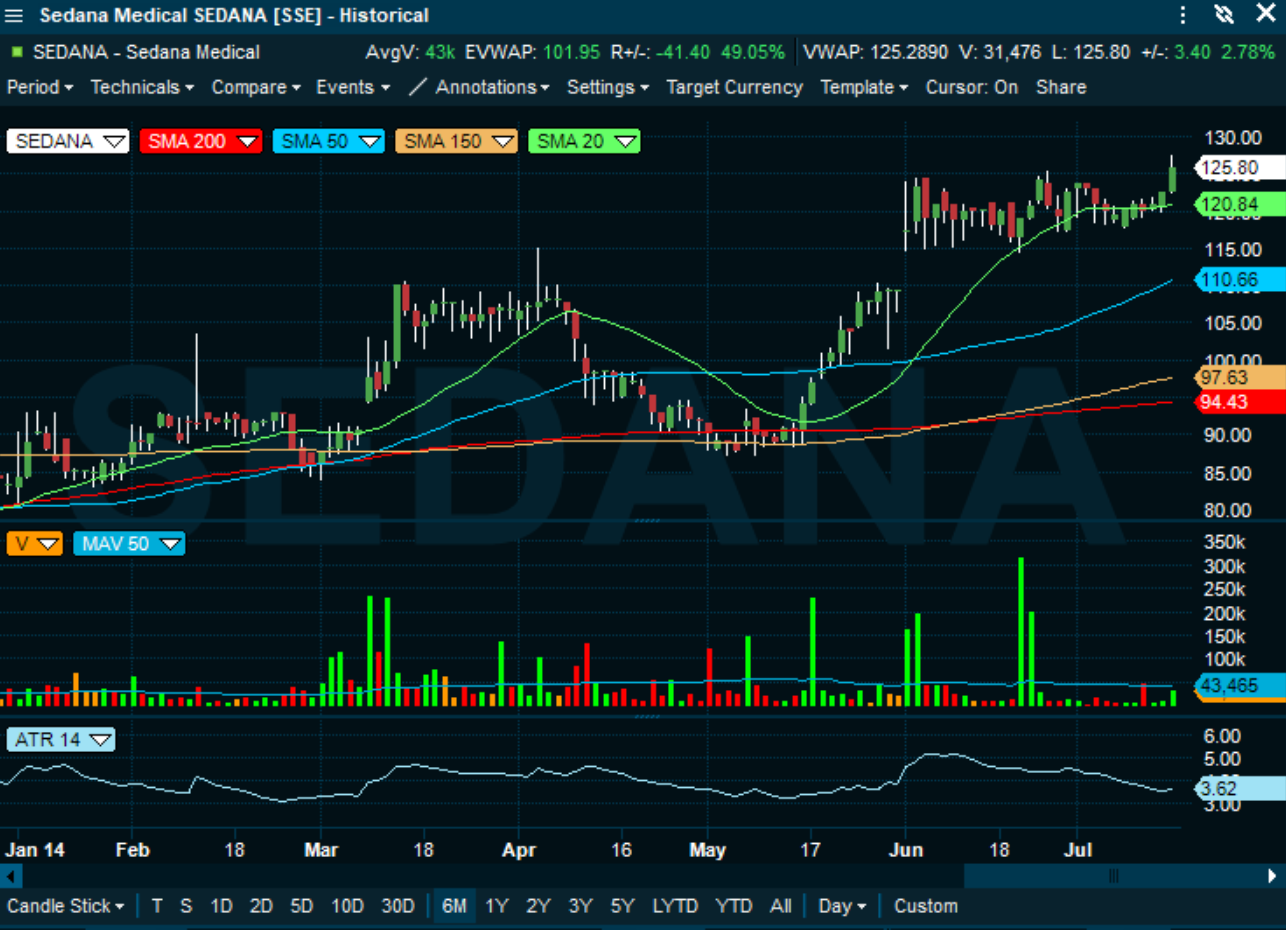Click the 97.63 SMA 150 axis label
The height and width of the screenshot is (930, 1286).
1240,377
